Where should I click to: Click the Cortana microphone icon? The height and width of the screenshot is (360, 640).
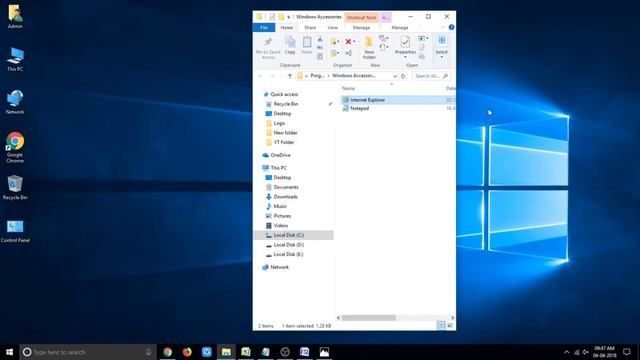[148, 352]
